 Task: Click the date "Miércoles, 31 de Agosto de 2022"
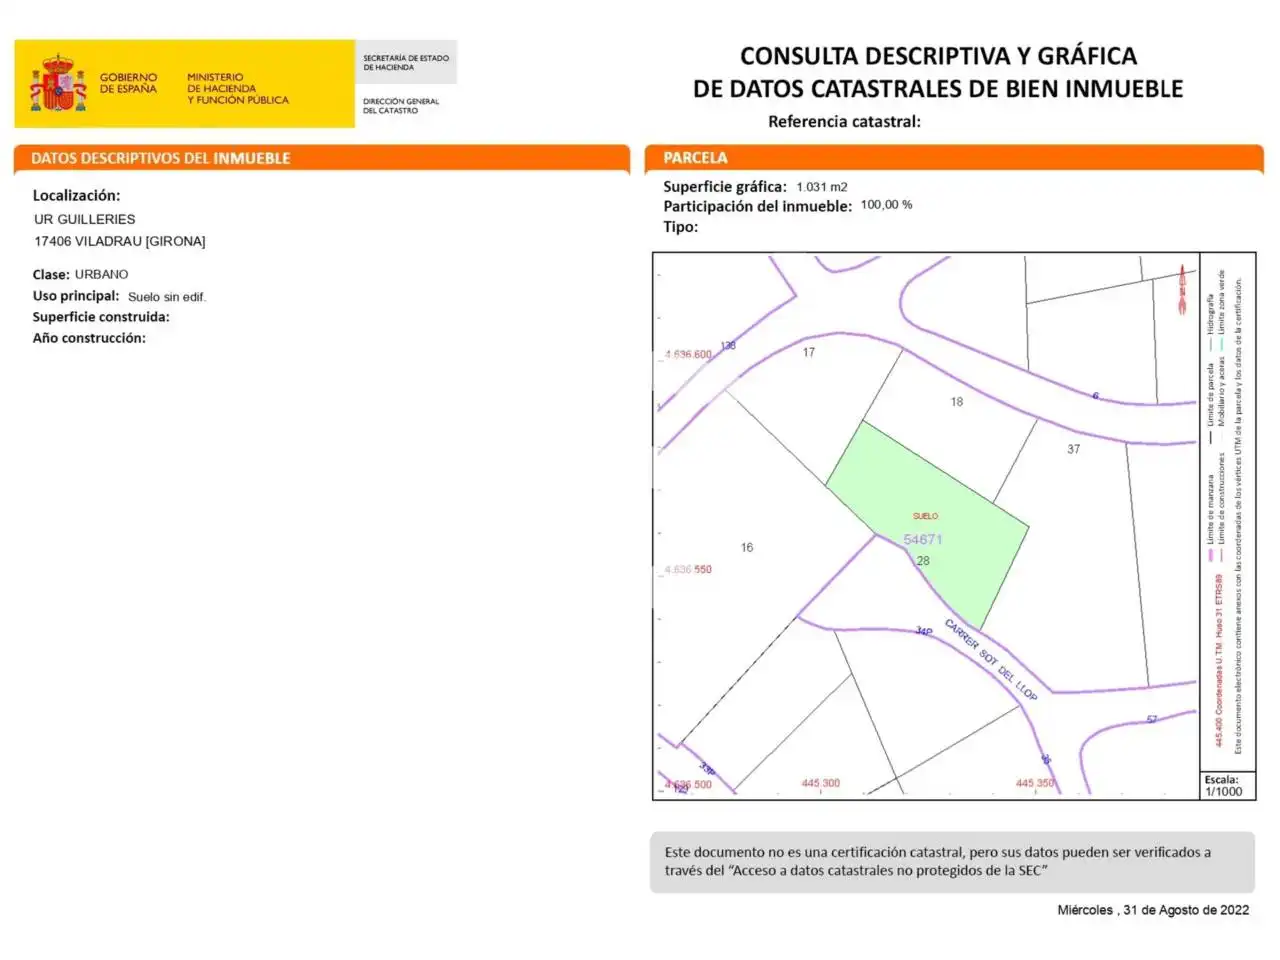(1153, 910)
